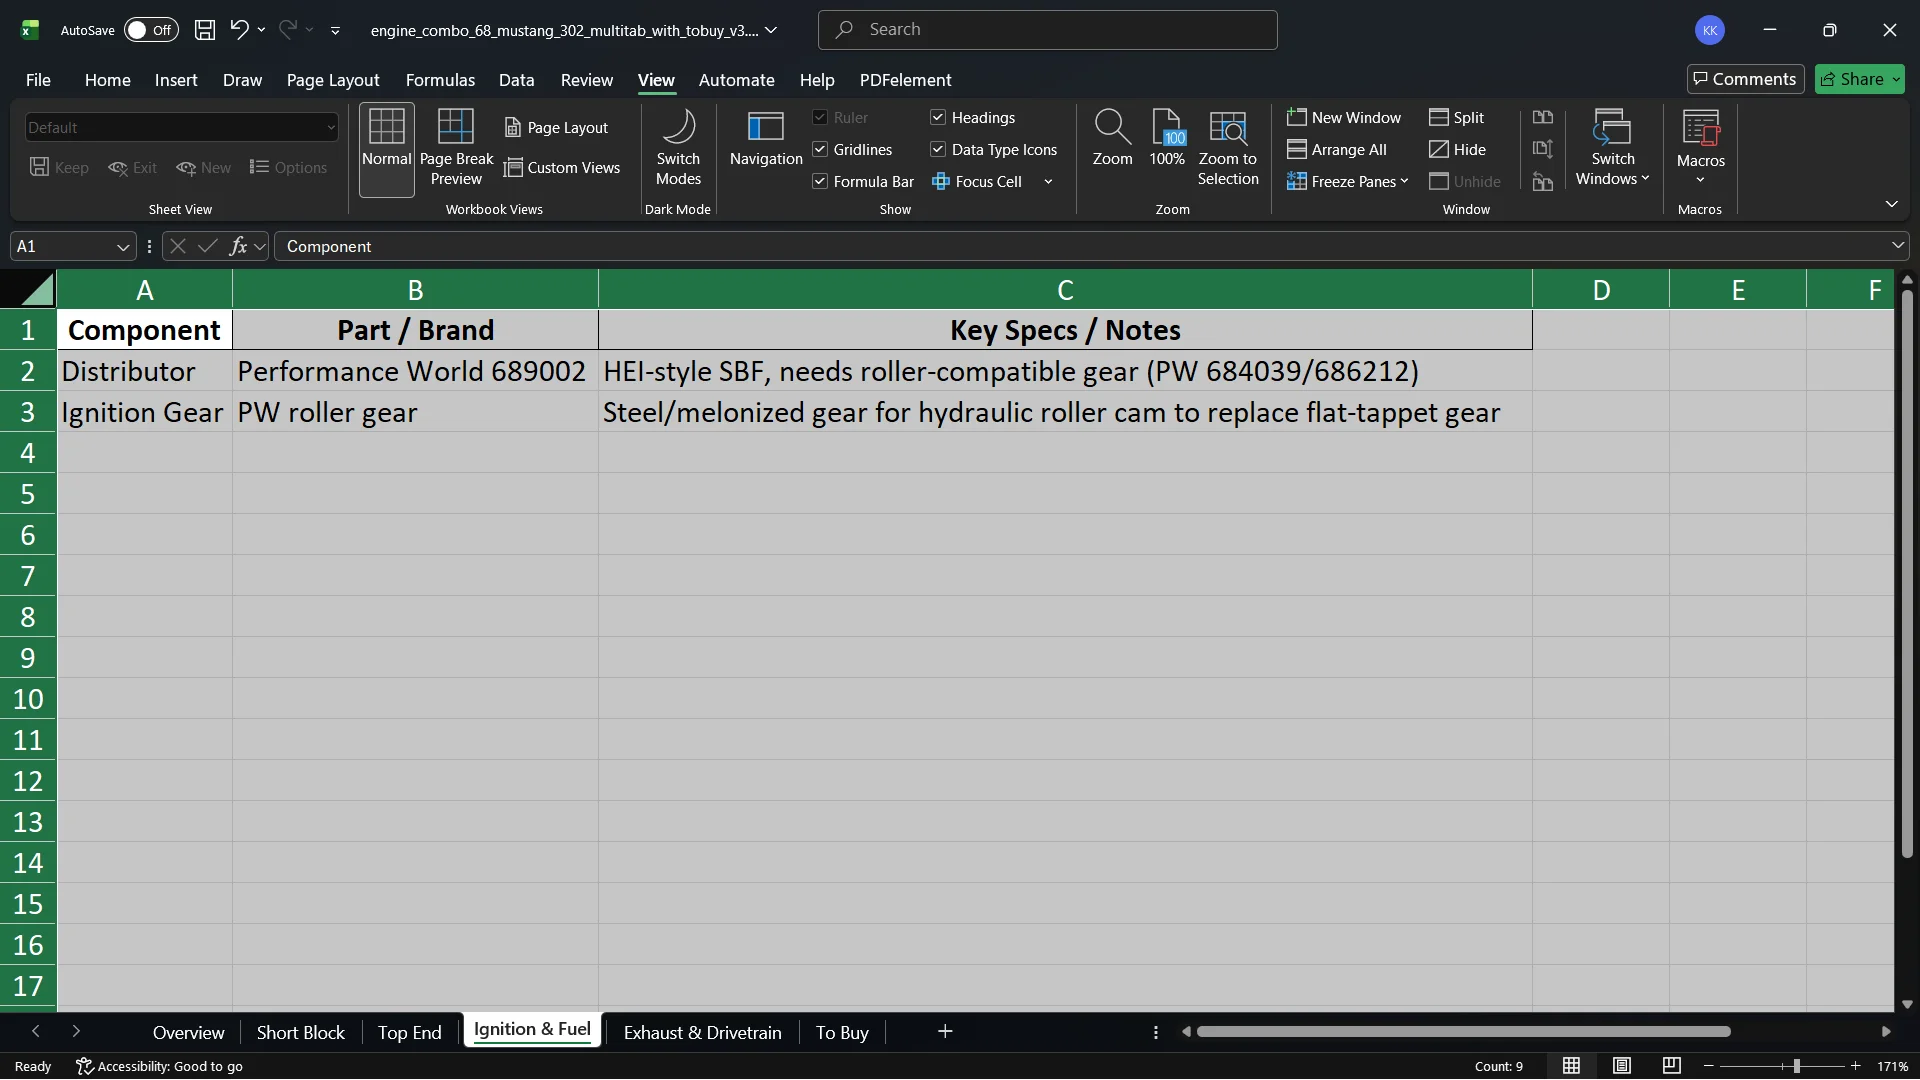1920x1080 pixels.
Task: Zoom out with the minus icon
Action: [x=1709, y=1066]
